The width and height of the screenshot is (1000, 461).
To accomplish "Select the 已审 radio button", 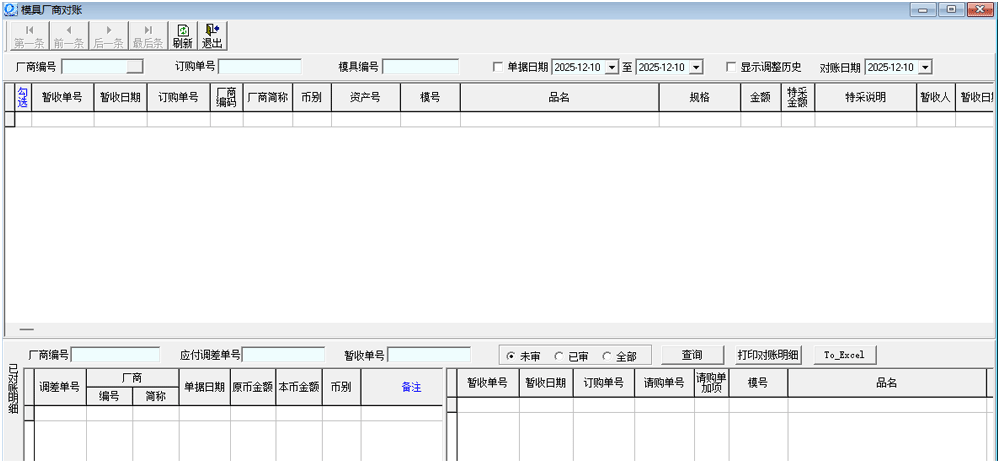I will [x=560, y=356].
